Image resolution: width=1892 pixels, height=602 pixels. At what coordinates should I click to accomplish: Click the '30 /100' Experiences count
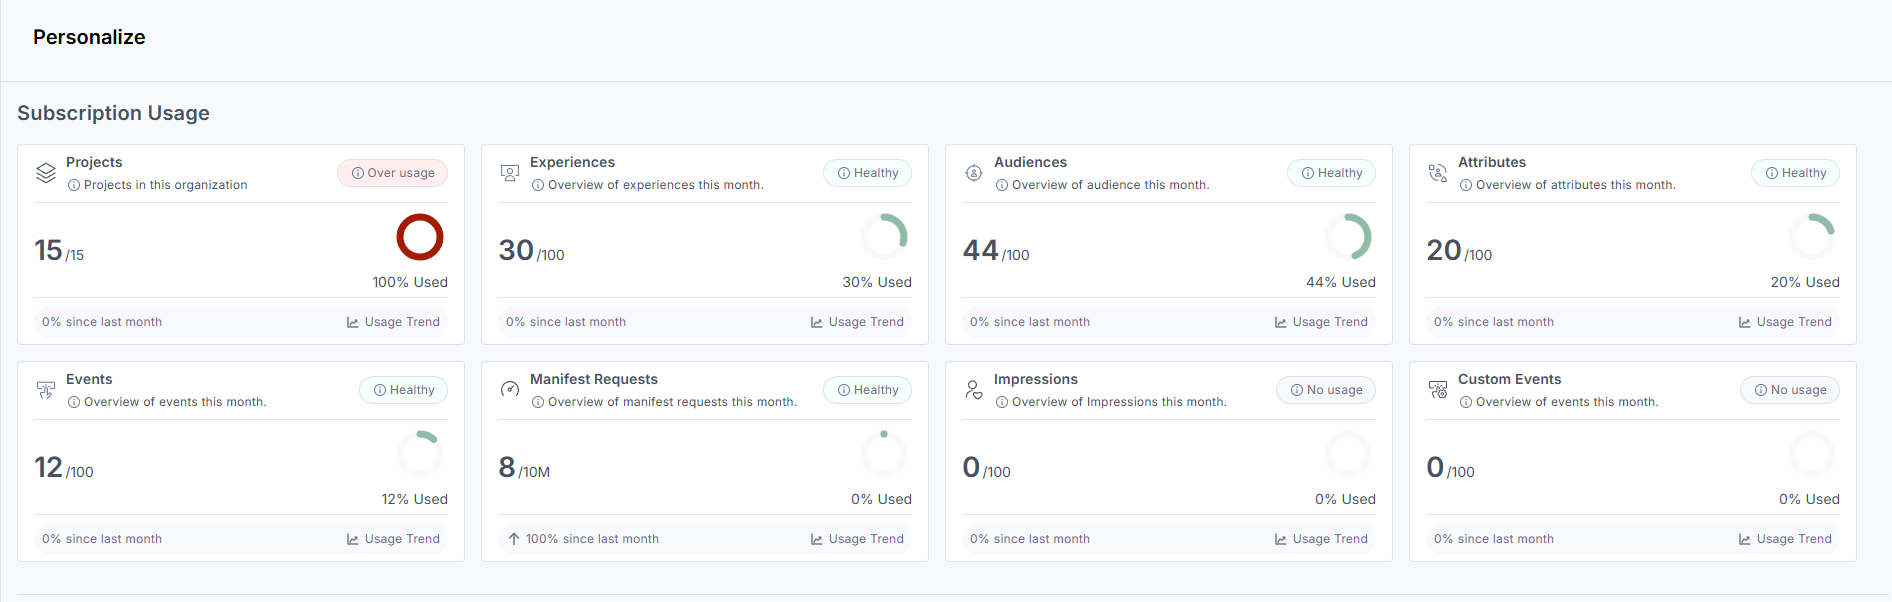532,251
